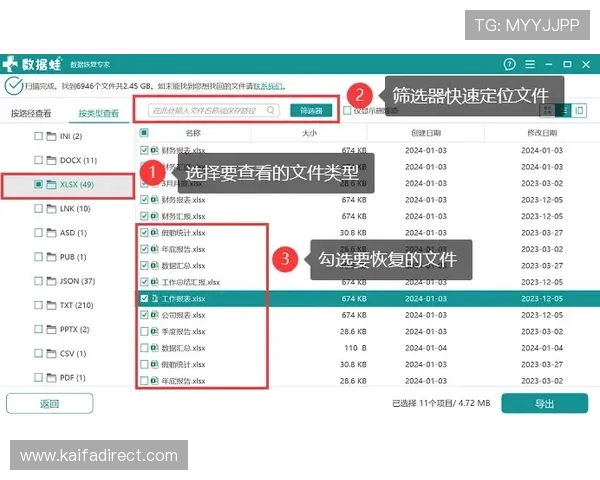Sort files by 修改日期 column header
This screenshot has width=600, height=480.
click(542, 132)
